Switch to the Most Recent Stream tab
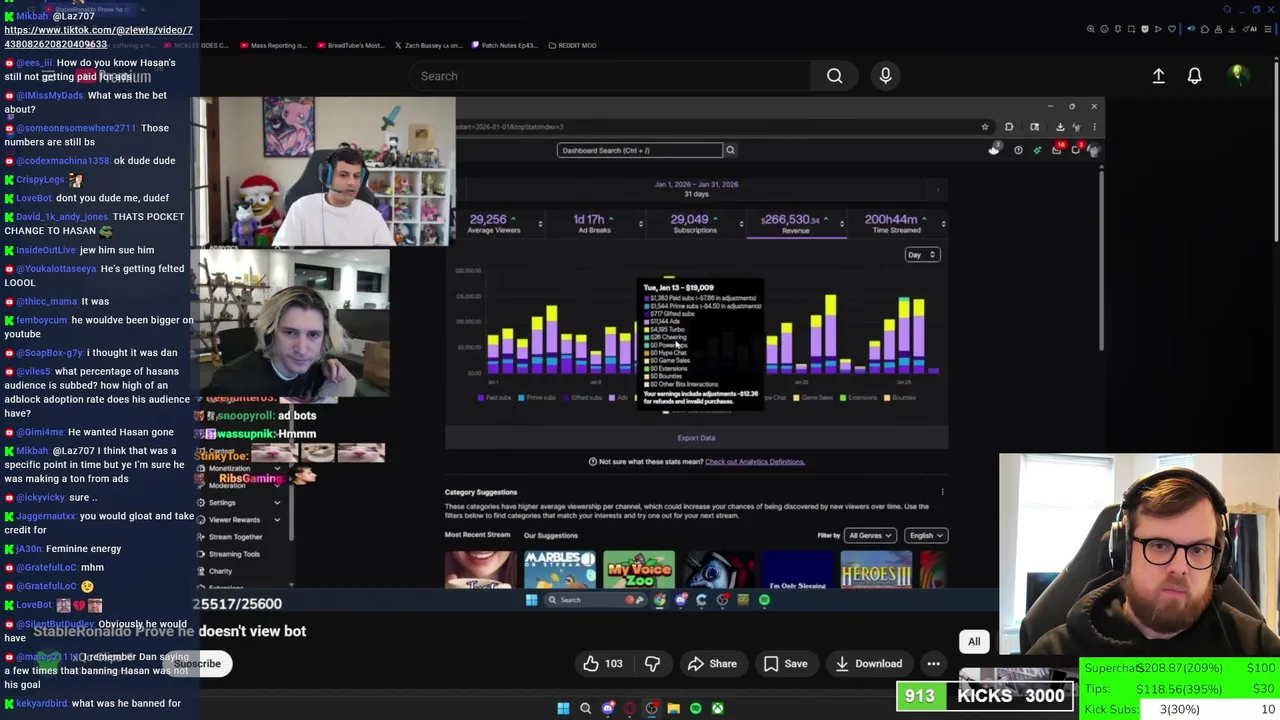The width and height of the screenshot is (1280, 720). (x=477, y=535)
